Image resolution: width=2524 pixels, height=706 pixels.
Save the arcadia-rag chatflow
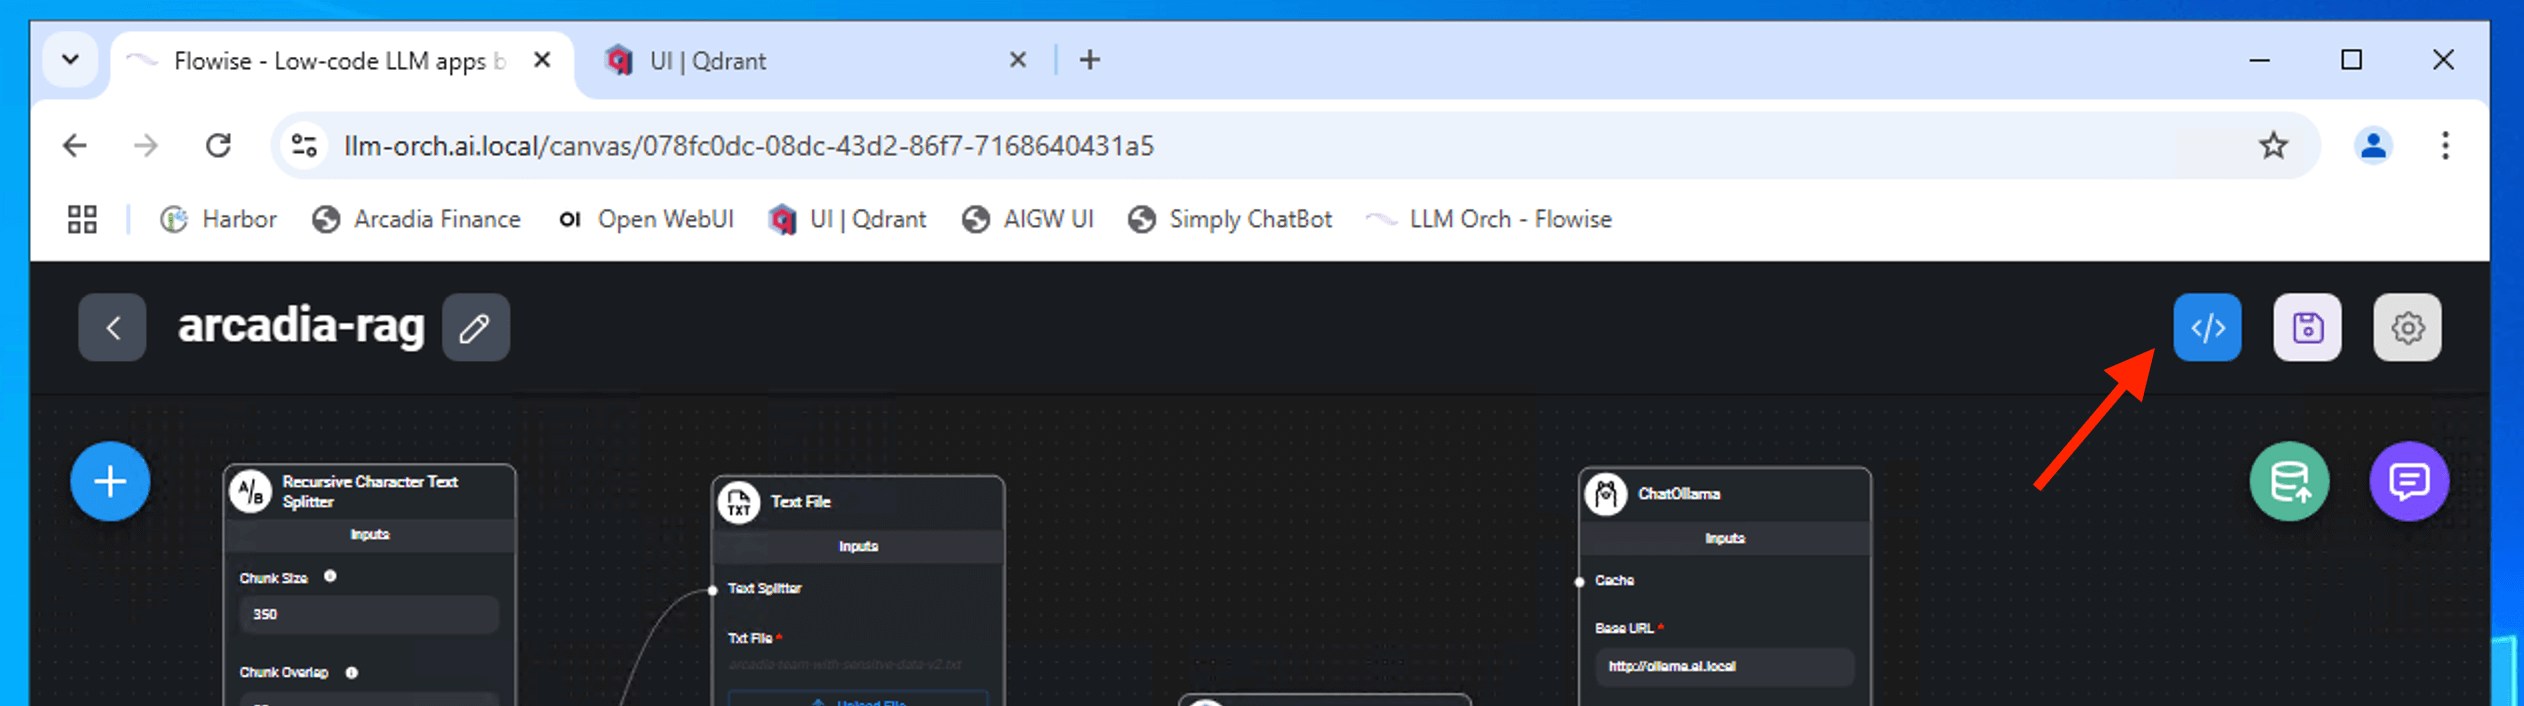[x=2306, y=327]
